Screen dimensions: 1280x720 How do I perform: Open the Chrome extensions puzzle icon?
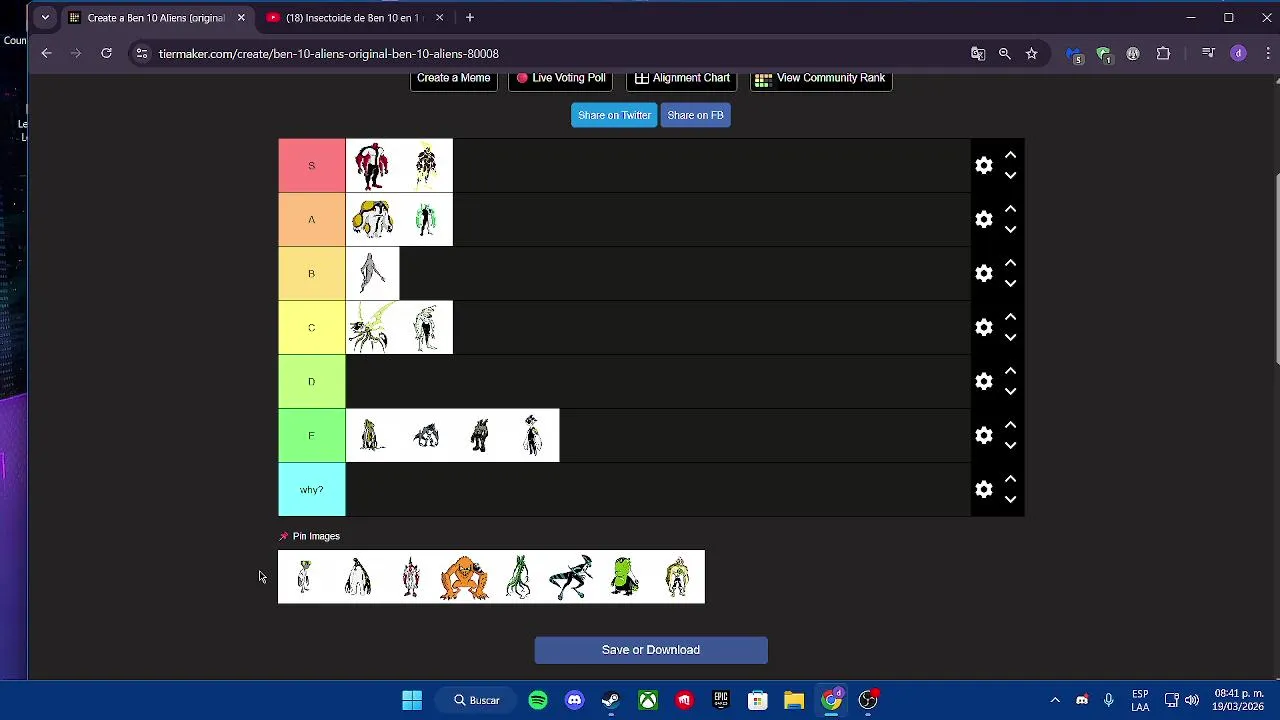coord(1163,54)
